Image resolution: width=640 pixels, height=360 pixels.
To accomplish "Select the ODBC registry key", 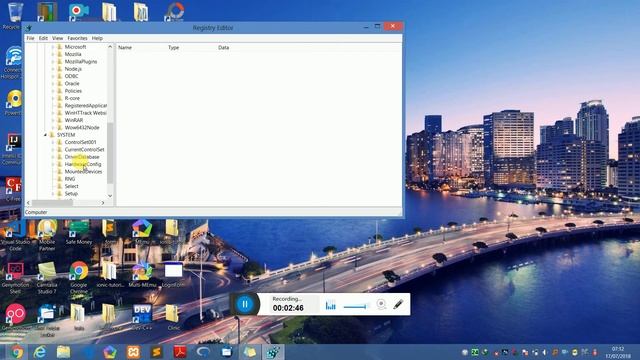I will (71, 76).
